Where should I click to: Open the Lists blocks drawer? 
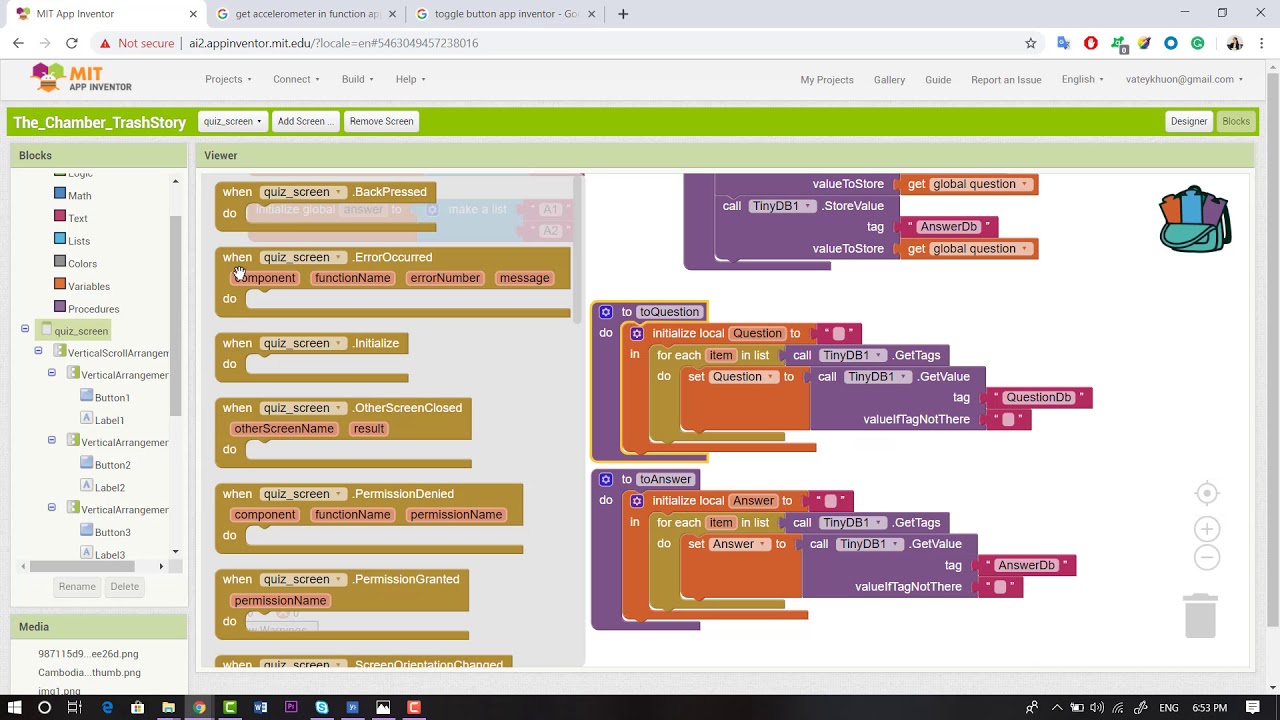point(79,241)
